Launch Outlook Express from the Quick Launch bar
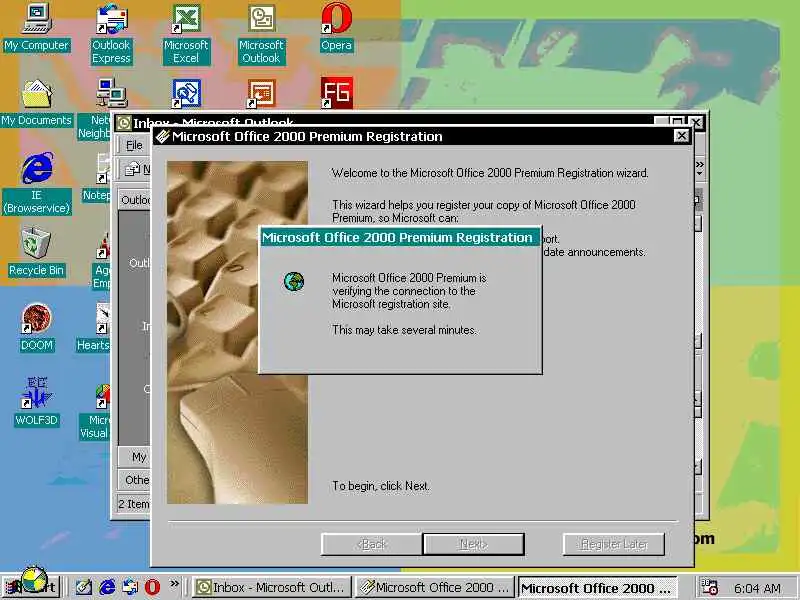Image resolution: width=800 pixels, height=600 pixels. point(130,587)
